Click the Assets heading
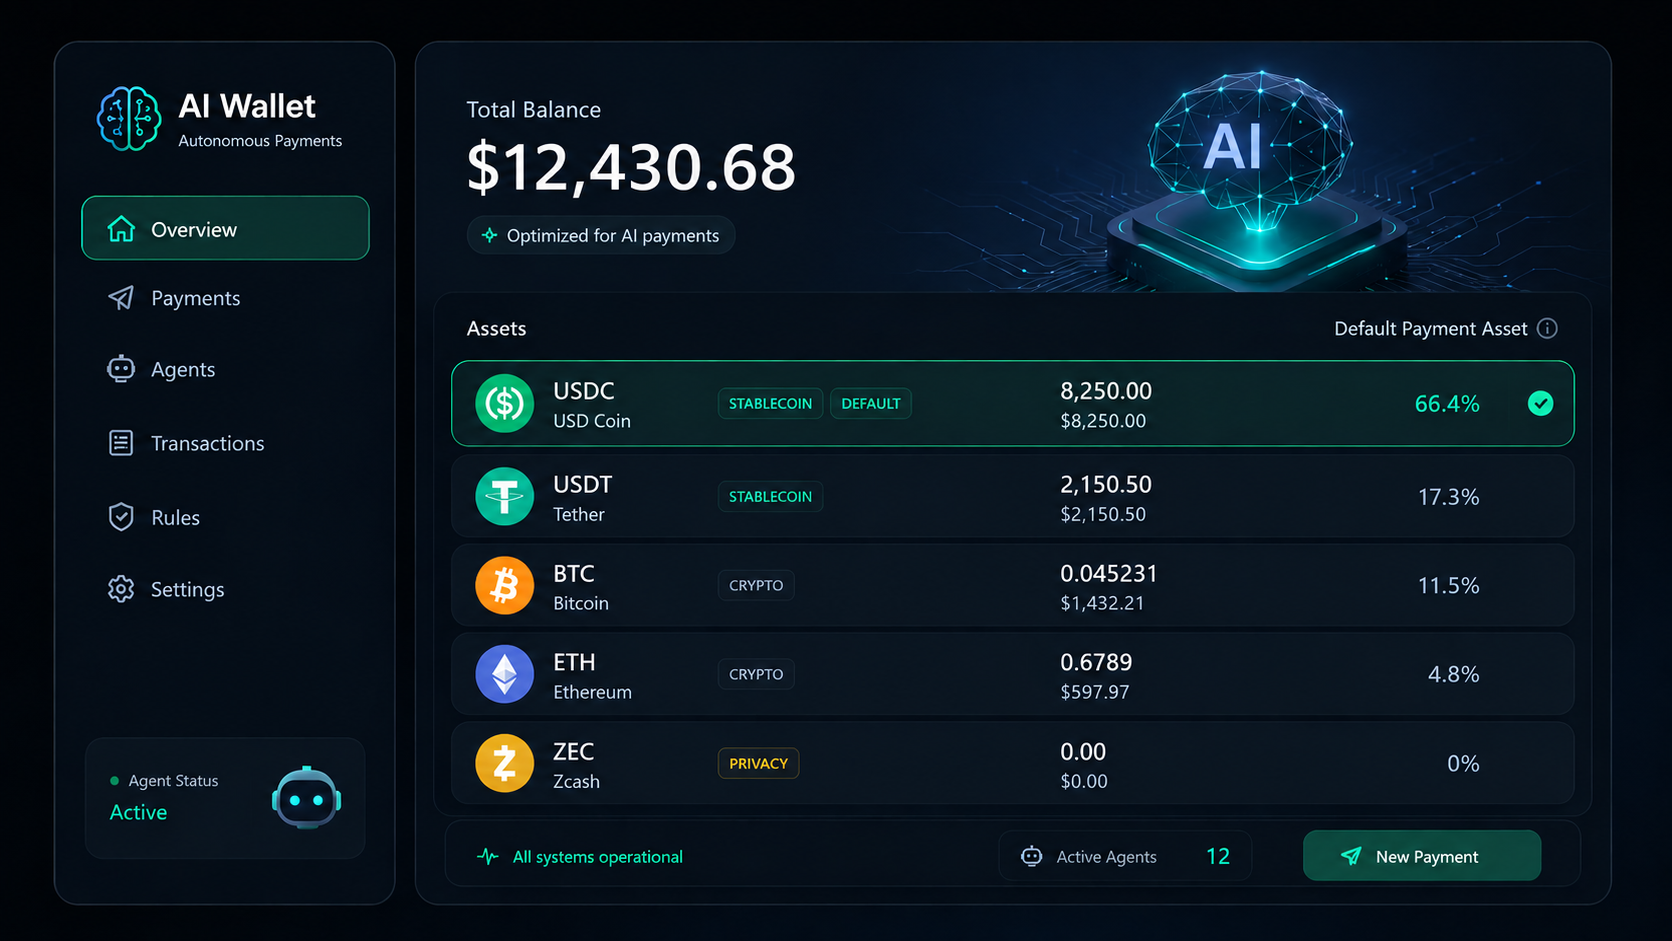Viewport: 1672px width, 941px height. point(496,328)
